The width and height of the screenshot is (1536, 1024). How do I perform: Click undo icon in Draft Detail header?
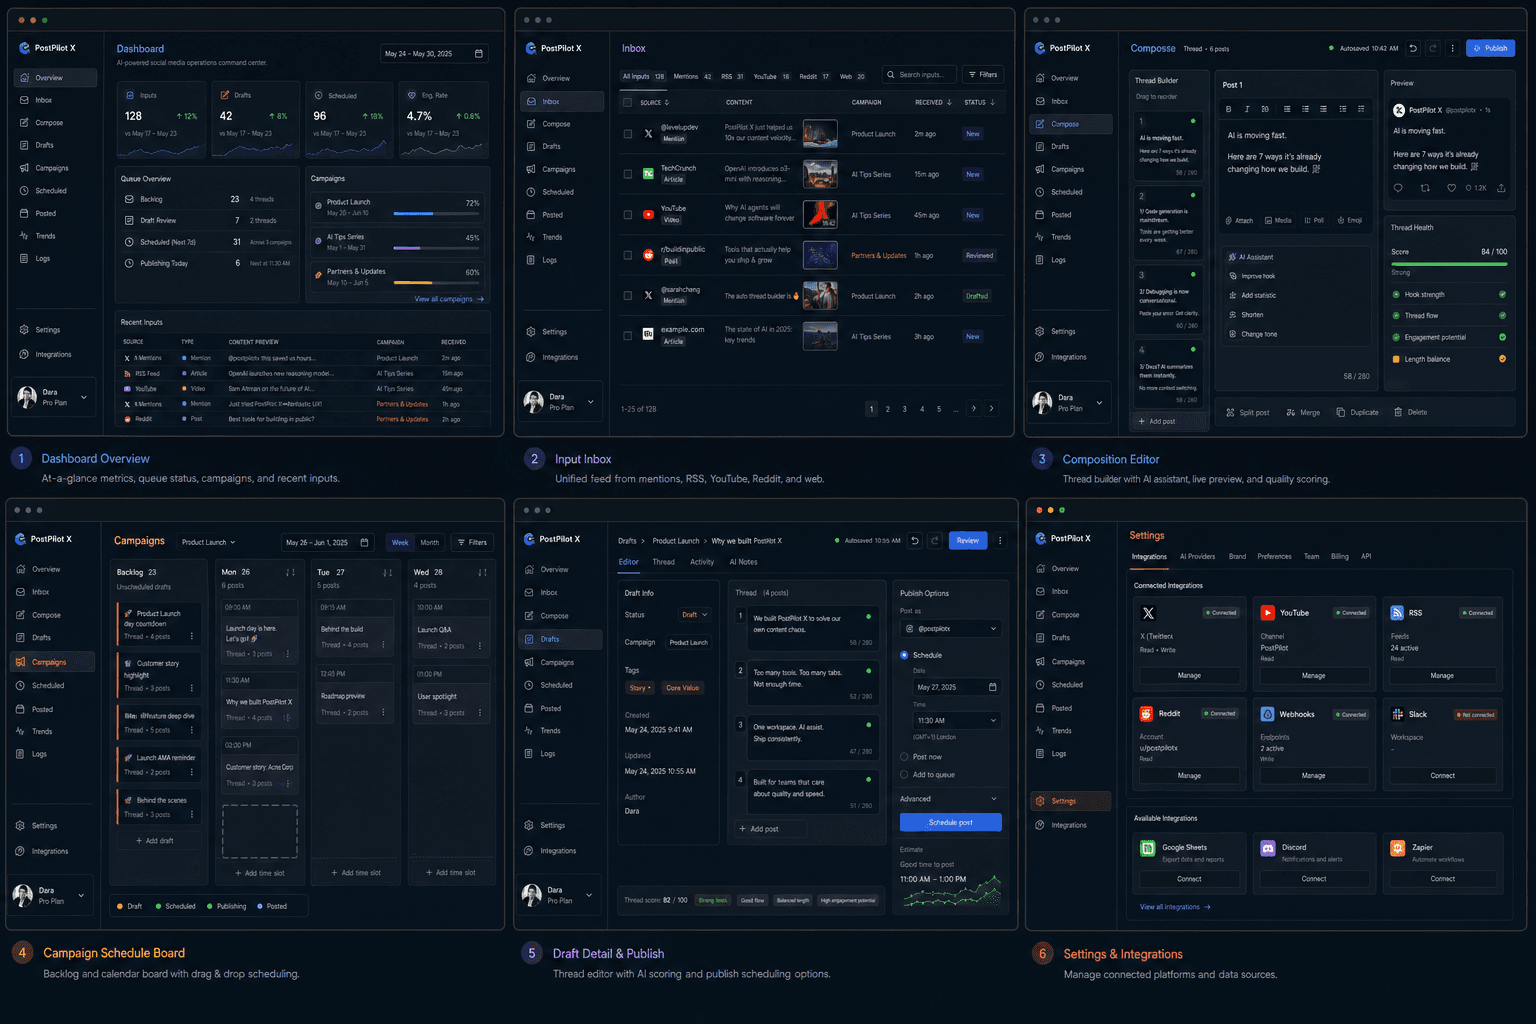click(x=914, y=540)
